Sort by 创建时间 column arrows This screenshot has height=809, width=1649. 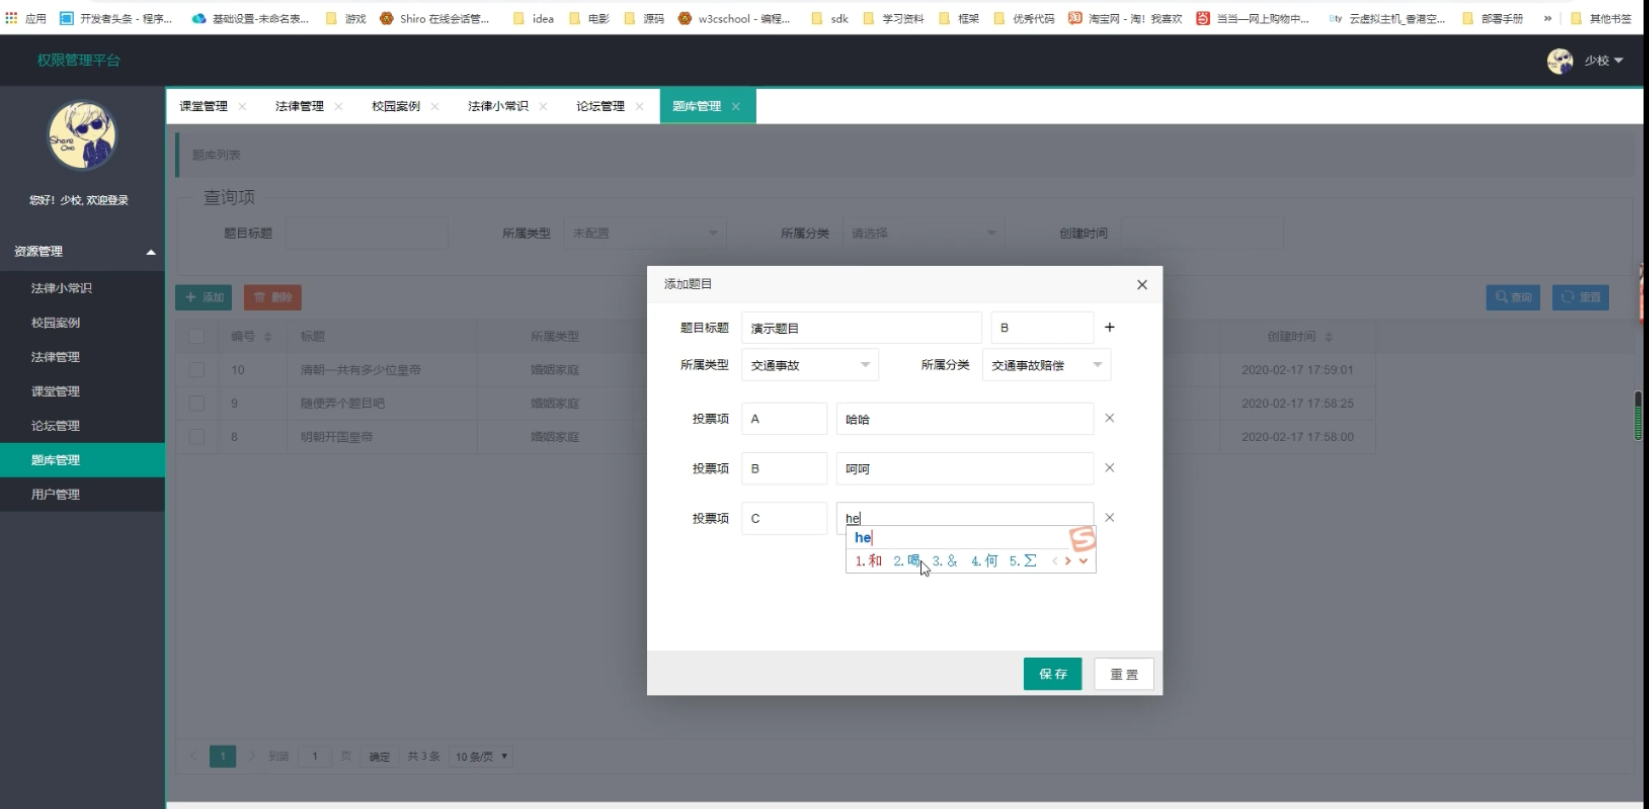point(1329,337)
